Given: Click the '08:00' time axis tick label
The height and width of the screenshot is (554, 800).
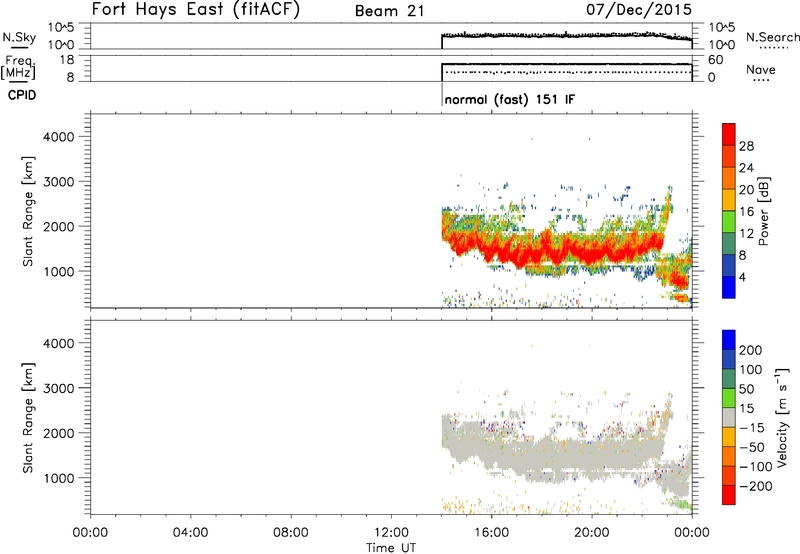Looking at the screenshot, I should 291,533.
